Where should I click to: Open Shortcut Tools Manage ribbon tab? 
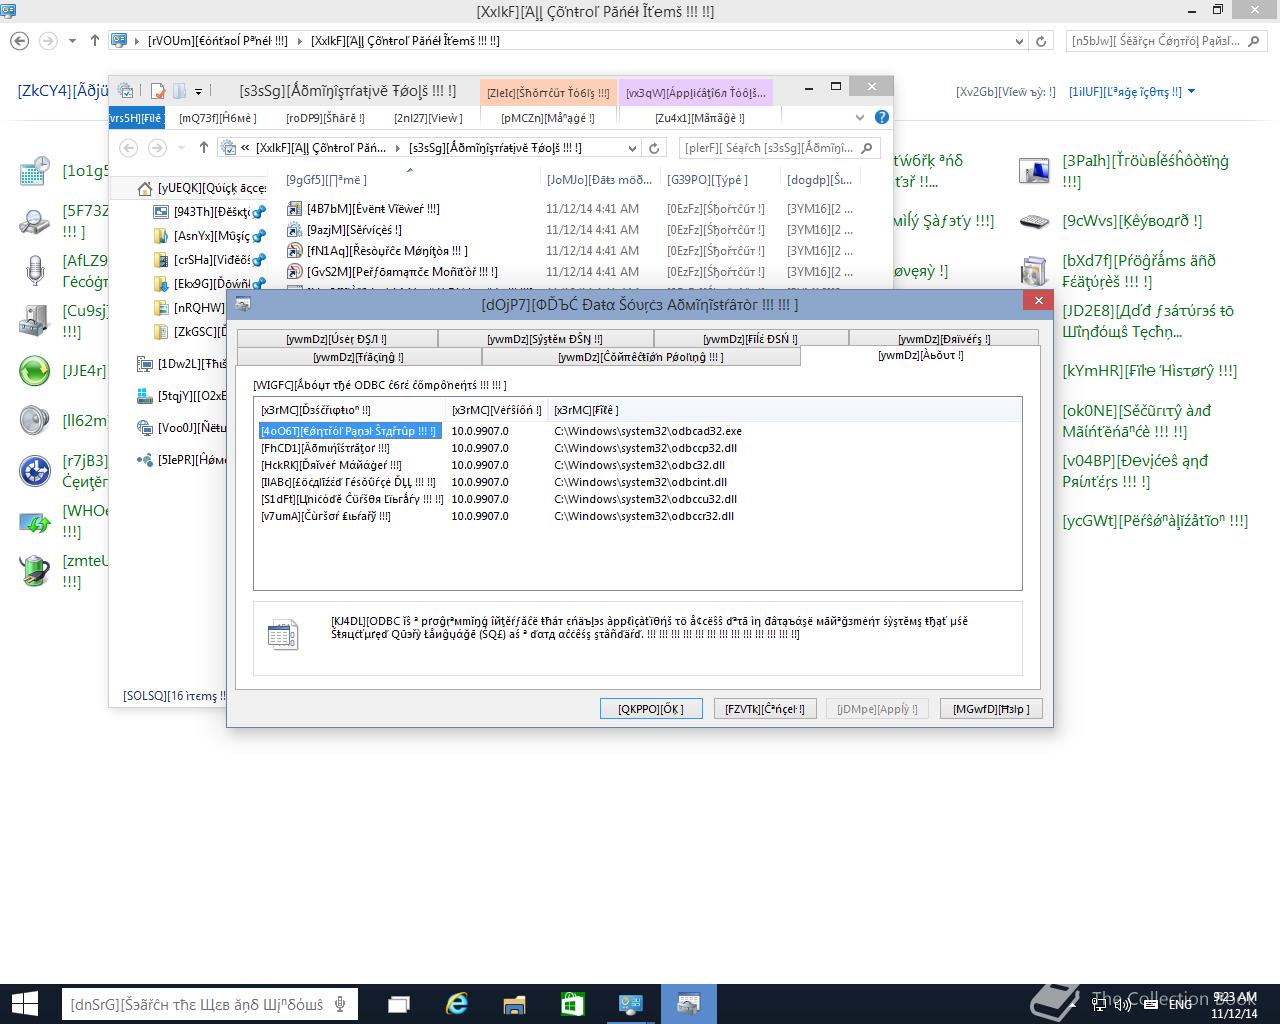click(548, 118)
